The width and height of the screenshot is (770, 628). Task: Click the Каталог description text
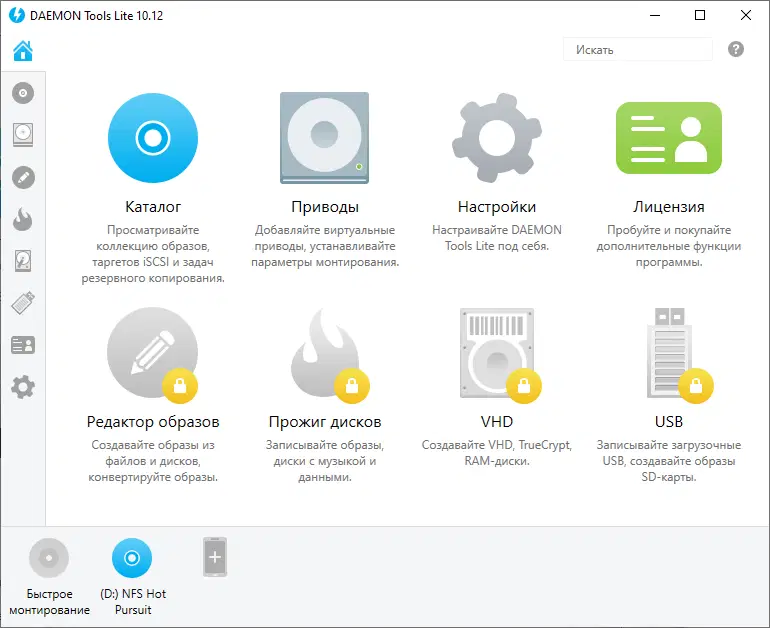(x=153, y=254)
